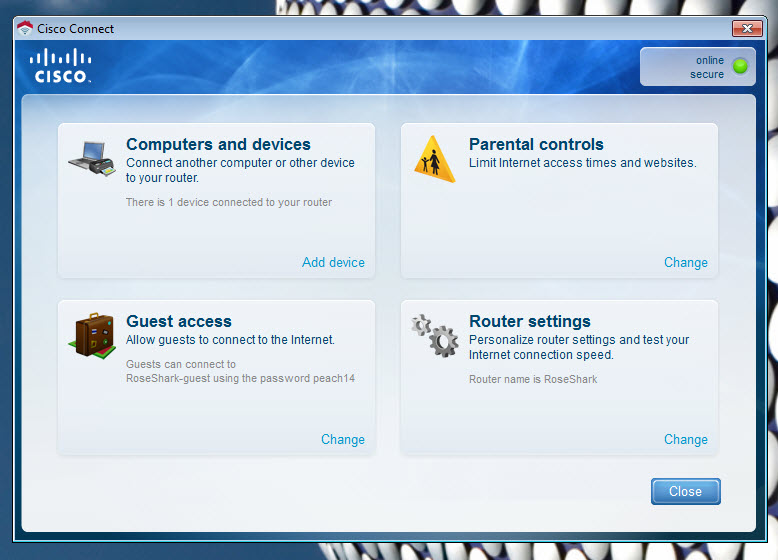
Task: Click "Router name is RoseShark" text
Action: pyautogui.click(x=533, y=379)
